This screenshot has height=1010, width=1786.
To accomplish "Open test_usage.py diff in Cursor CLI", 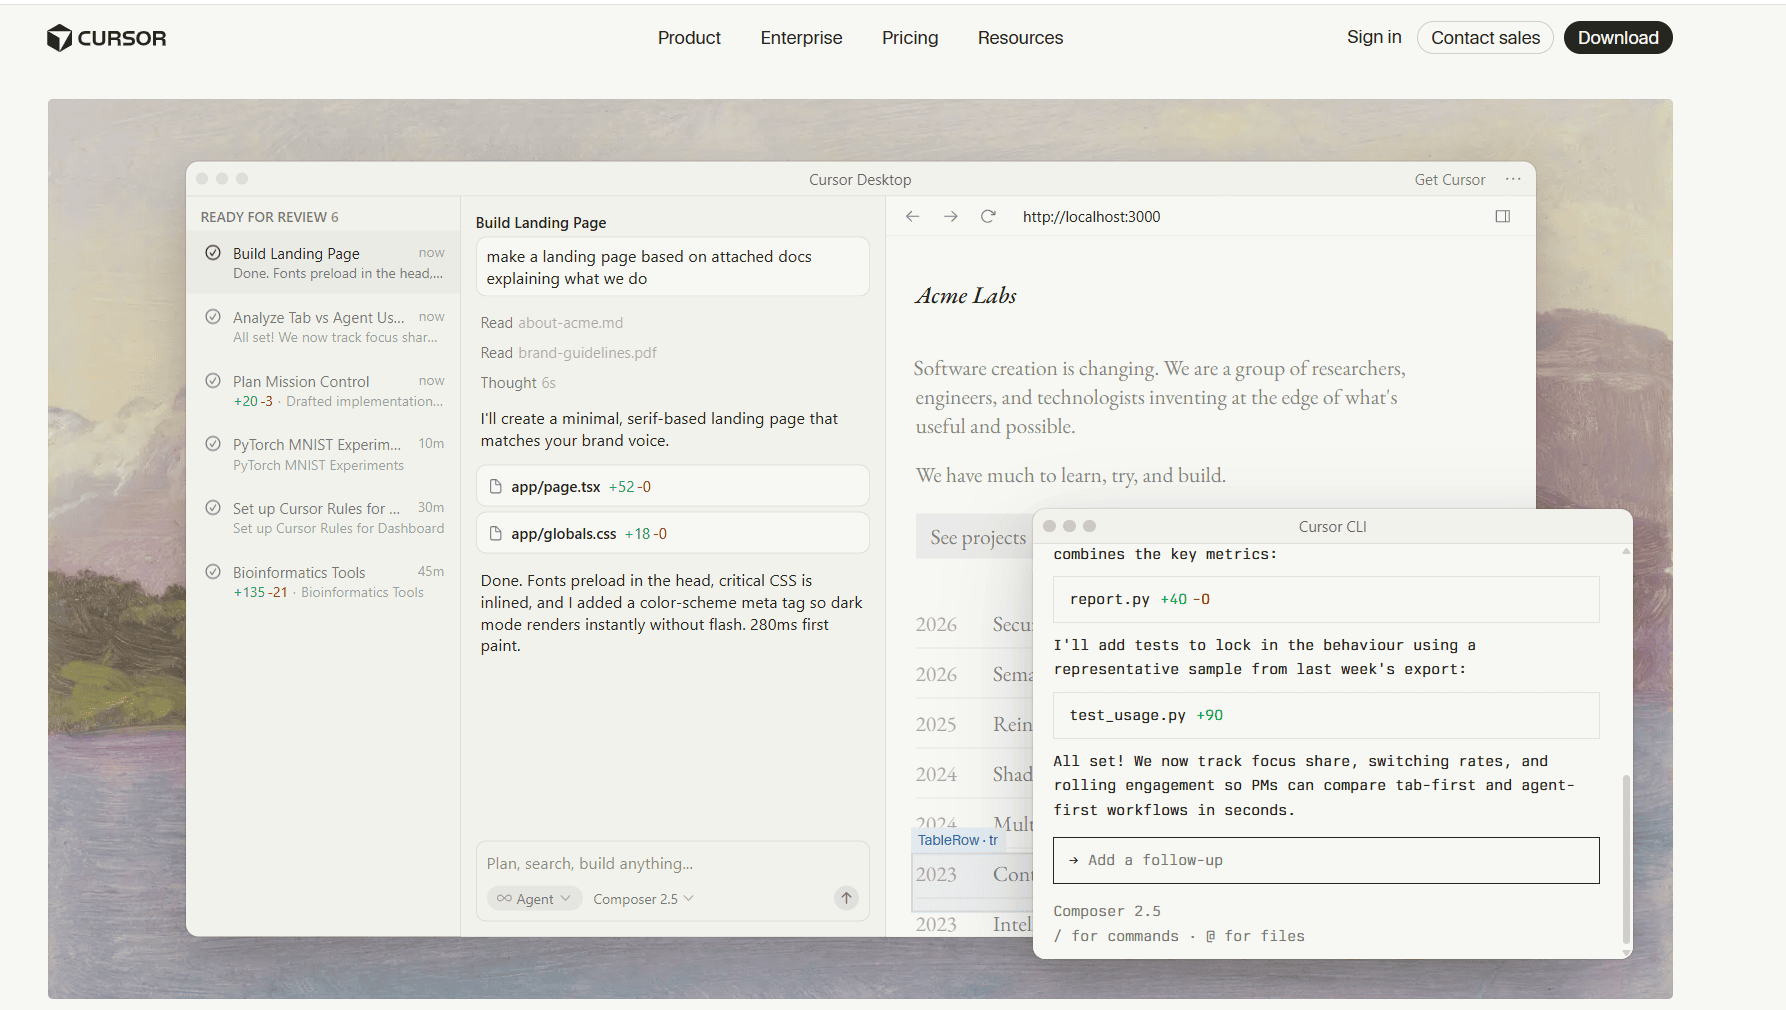I will (x=1326, y=716).
